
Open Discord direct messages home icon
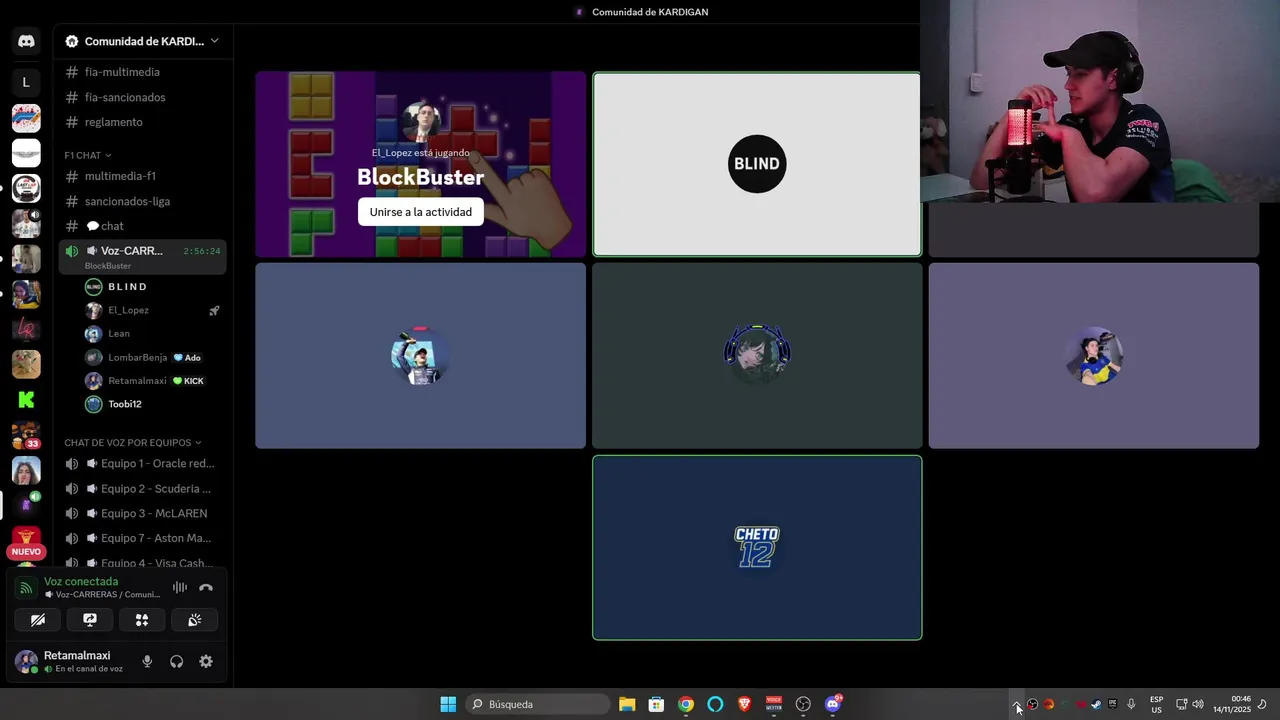pos(26,42)
